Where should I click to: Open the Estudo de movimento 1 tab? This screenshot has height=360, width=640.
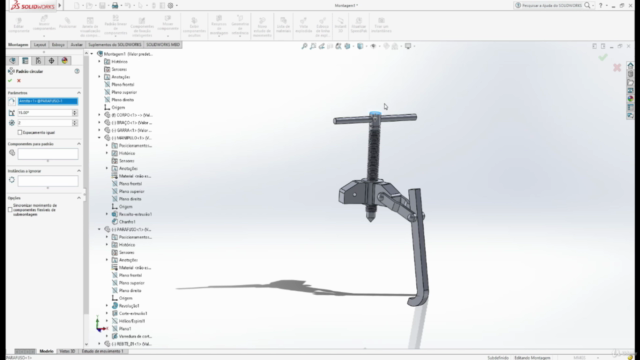pos(102,351)
